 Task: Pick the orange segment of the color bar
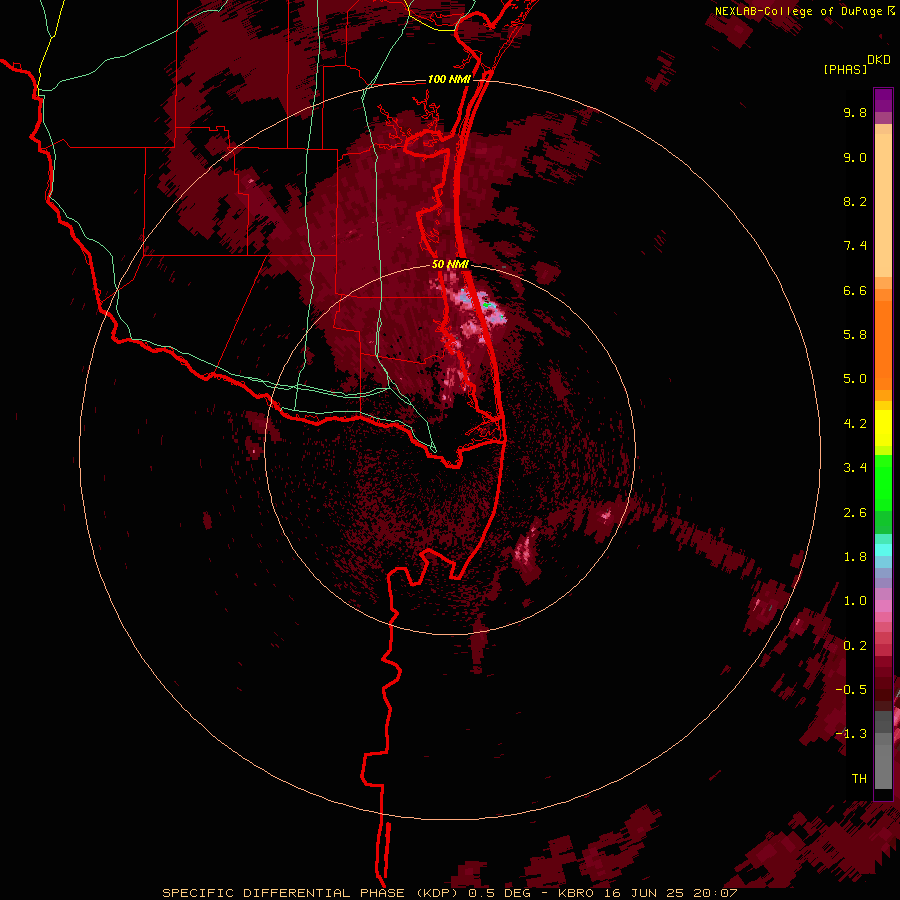(x=883, y=344)
